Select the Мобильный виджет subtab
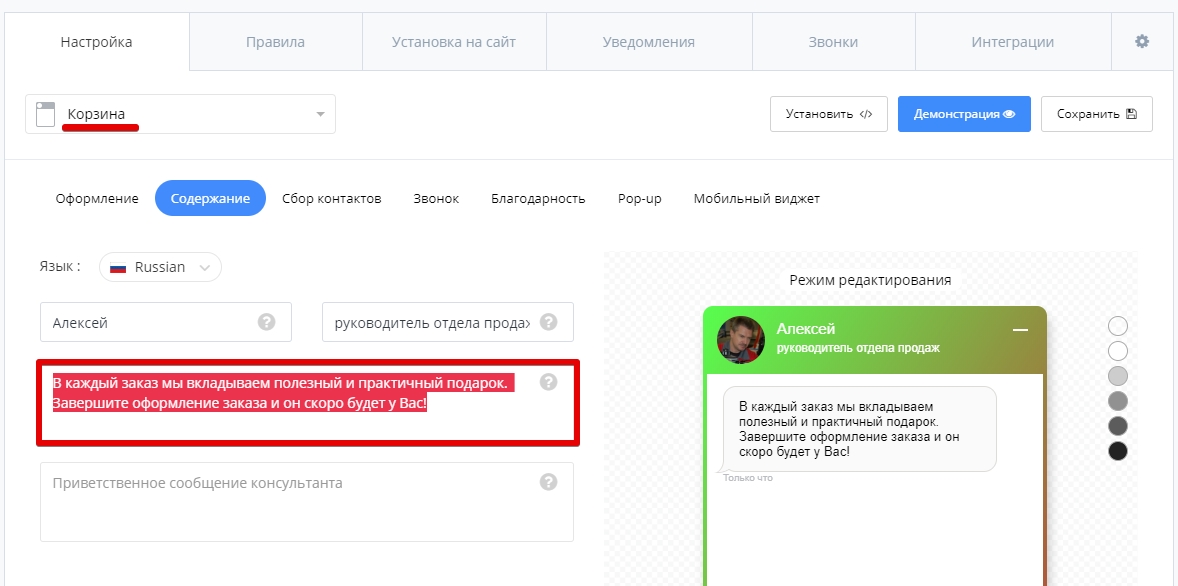 (757, 198)
